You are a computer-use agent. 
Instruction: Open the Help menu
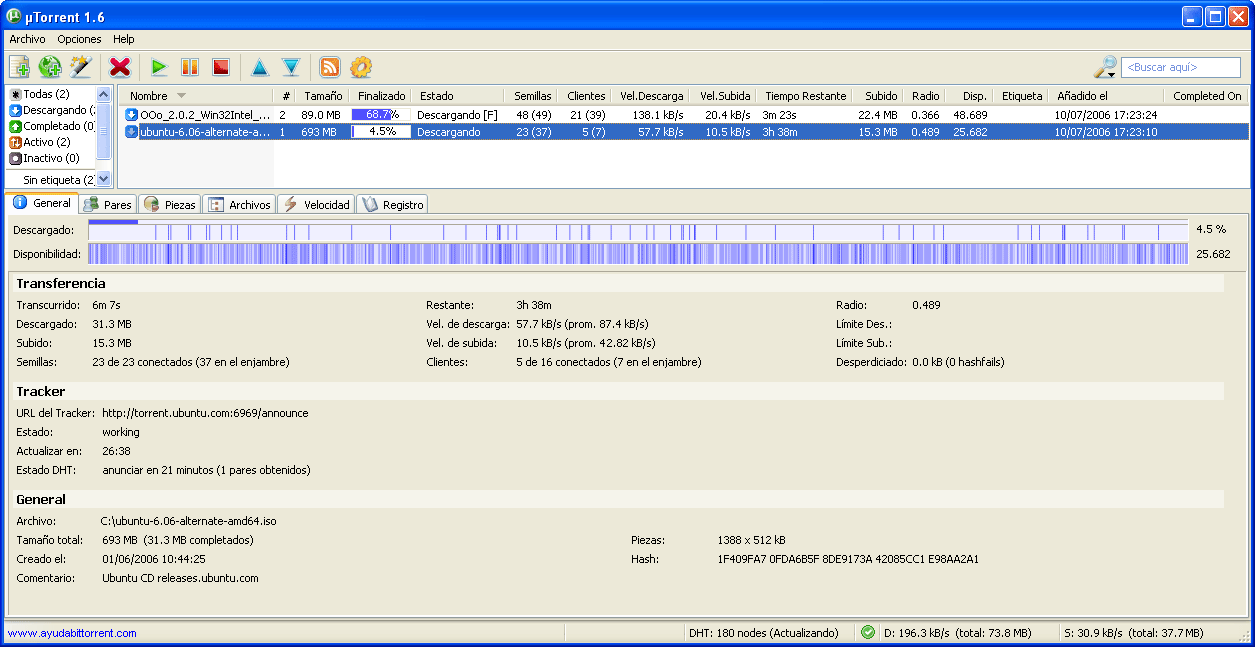pyautogui.click(x=124, y=39)
